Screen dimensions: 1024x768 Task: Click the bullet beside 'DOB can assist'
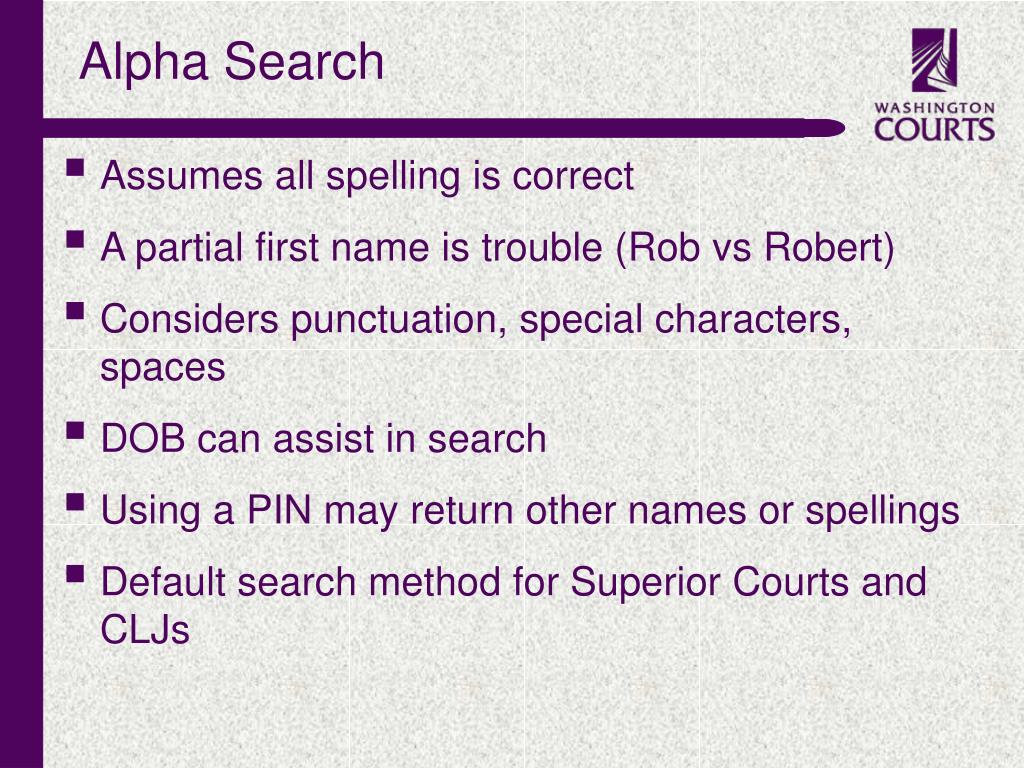(76, 430)
